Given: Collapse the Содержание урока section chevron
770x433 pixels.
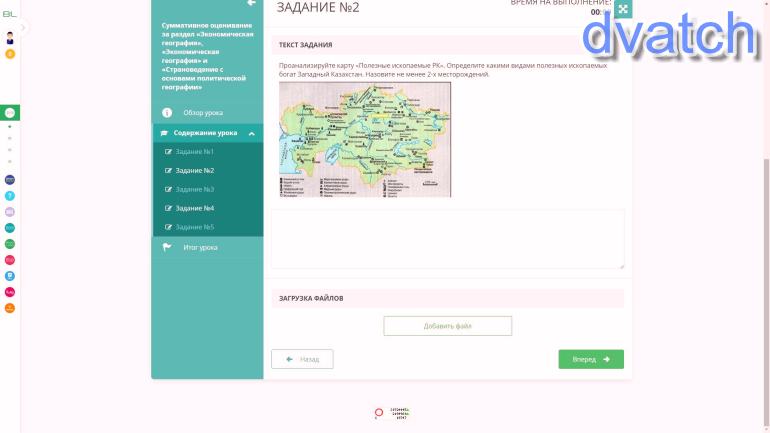Looking at the screenshot, I should (251, 134).
